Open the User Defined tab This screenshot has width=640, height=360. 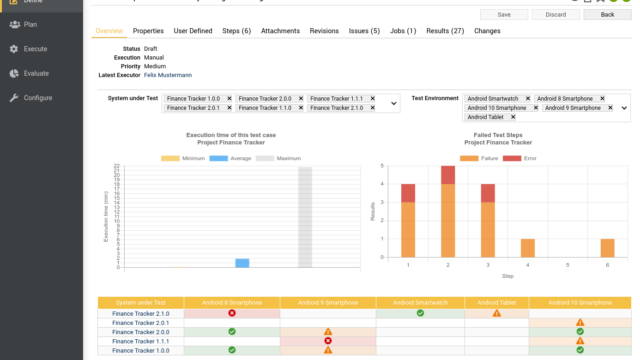pyautogui.click(x=193, y=31)
